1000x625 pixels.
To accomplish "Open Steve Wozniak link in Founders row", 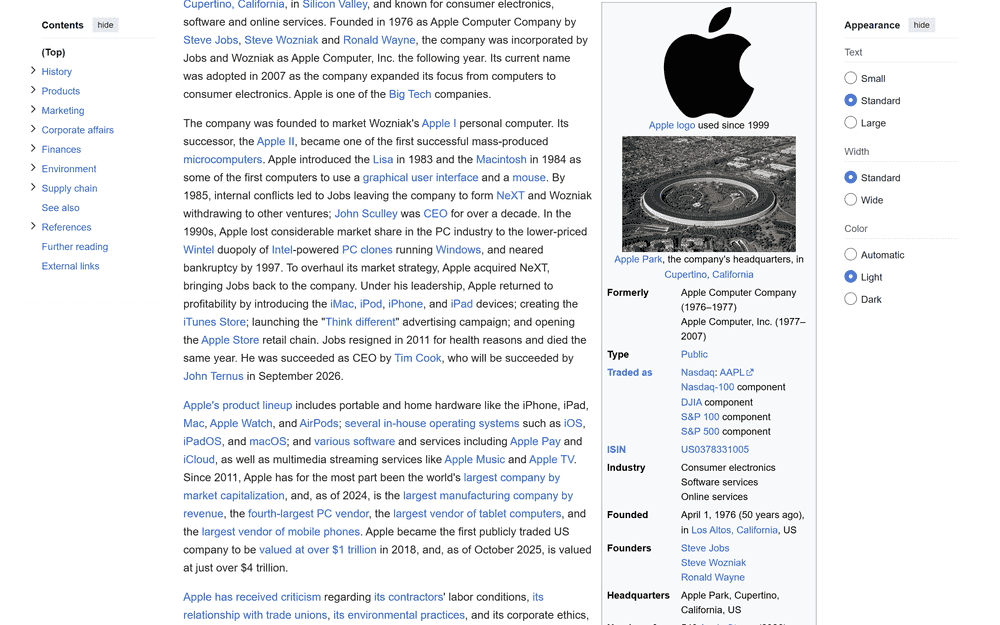I will (x=713, y=562).
